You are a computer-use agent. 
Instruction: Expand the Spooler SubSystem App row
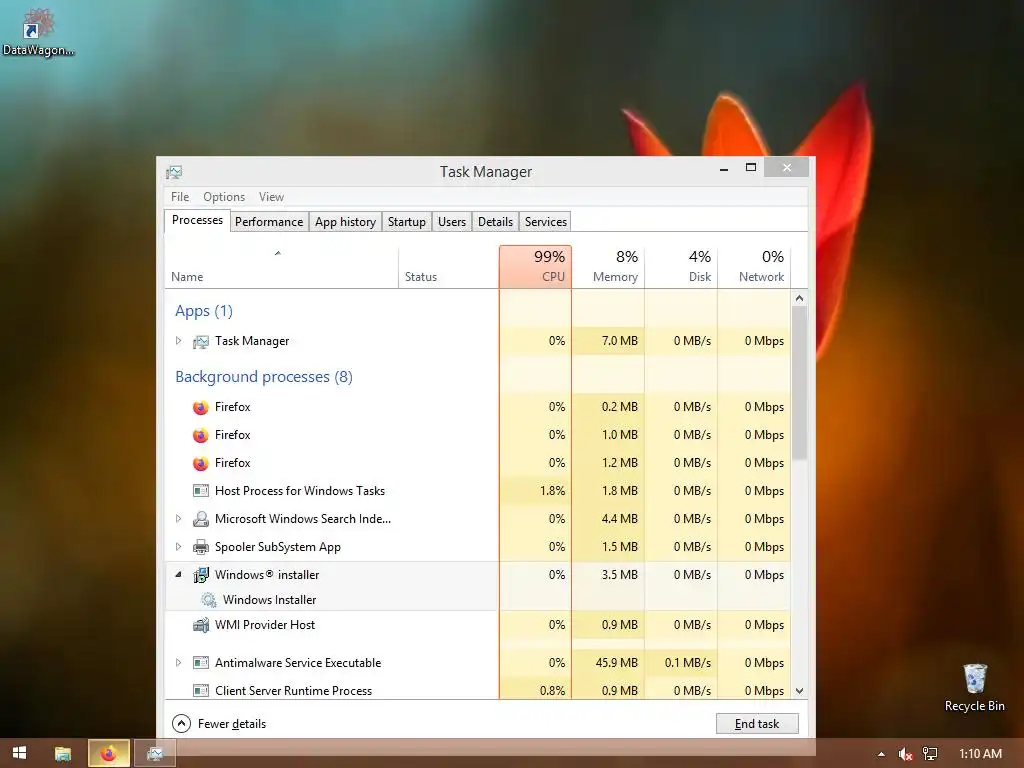click(178, 547)
